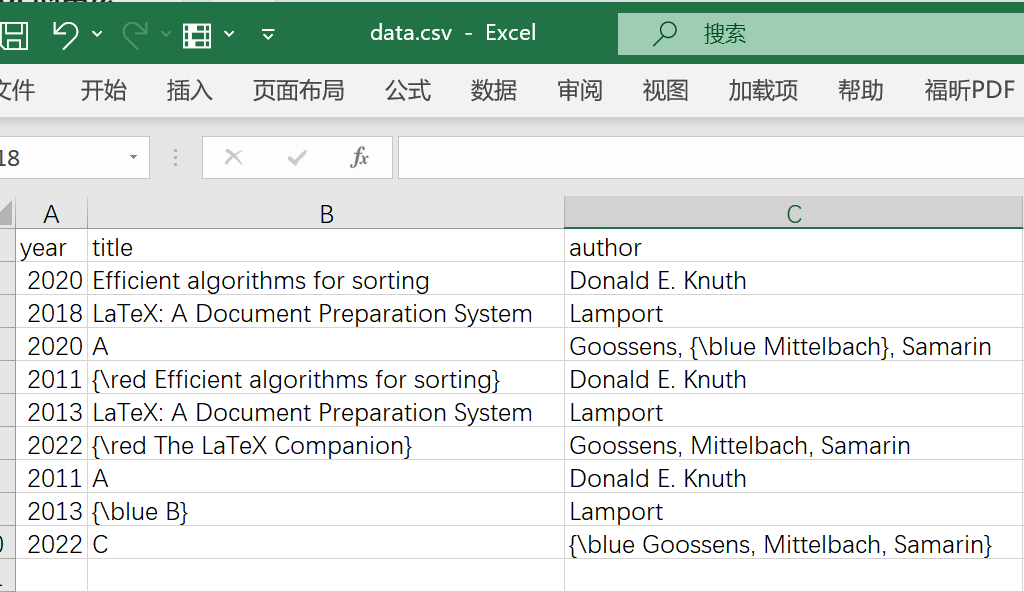This screenshot has height=592, width=1024.
Task: Select the 'Lamport' cell in 2018 row
Action: click(793, 314)
